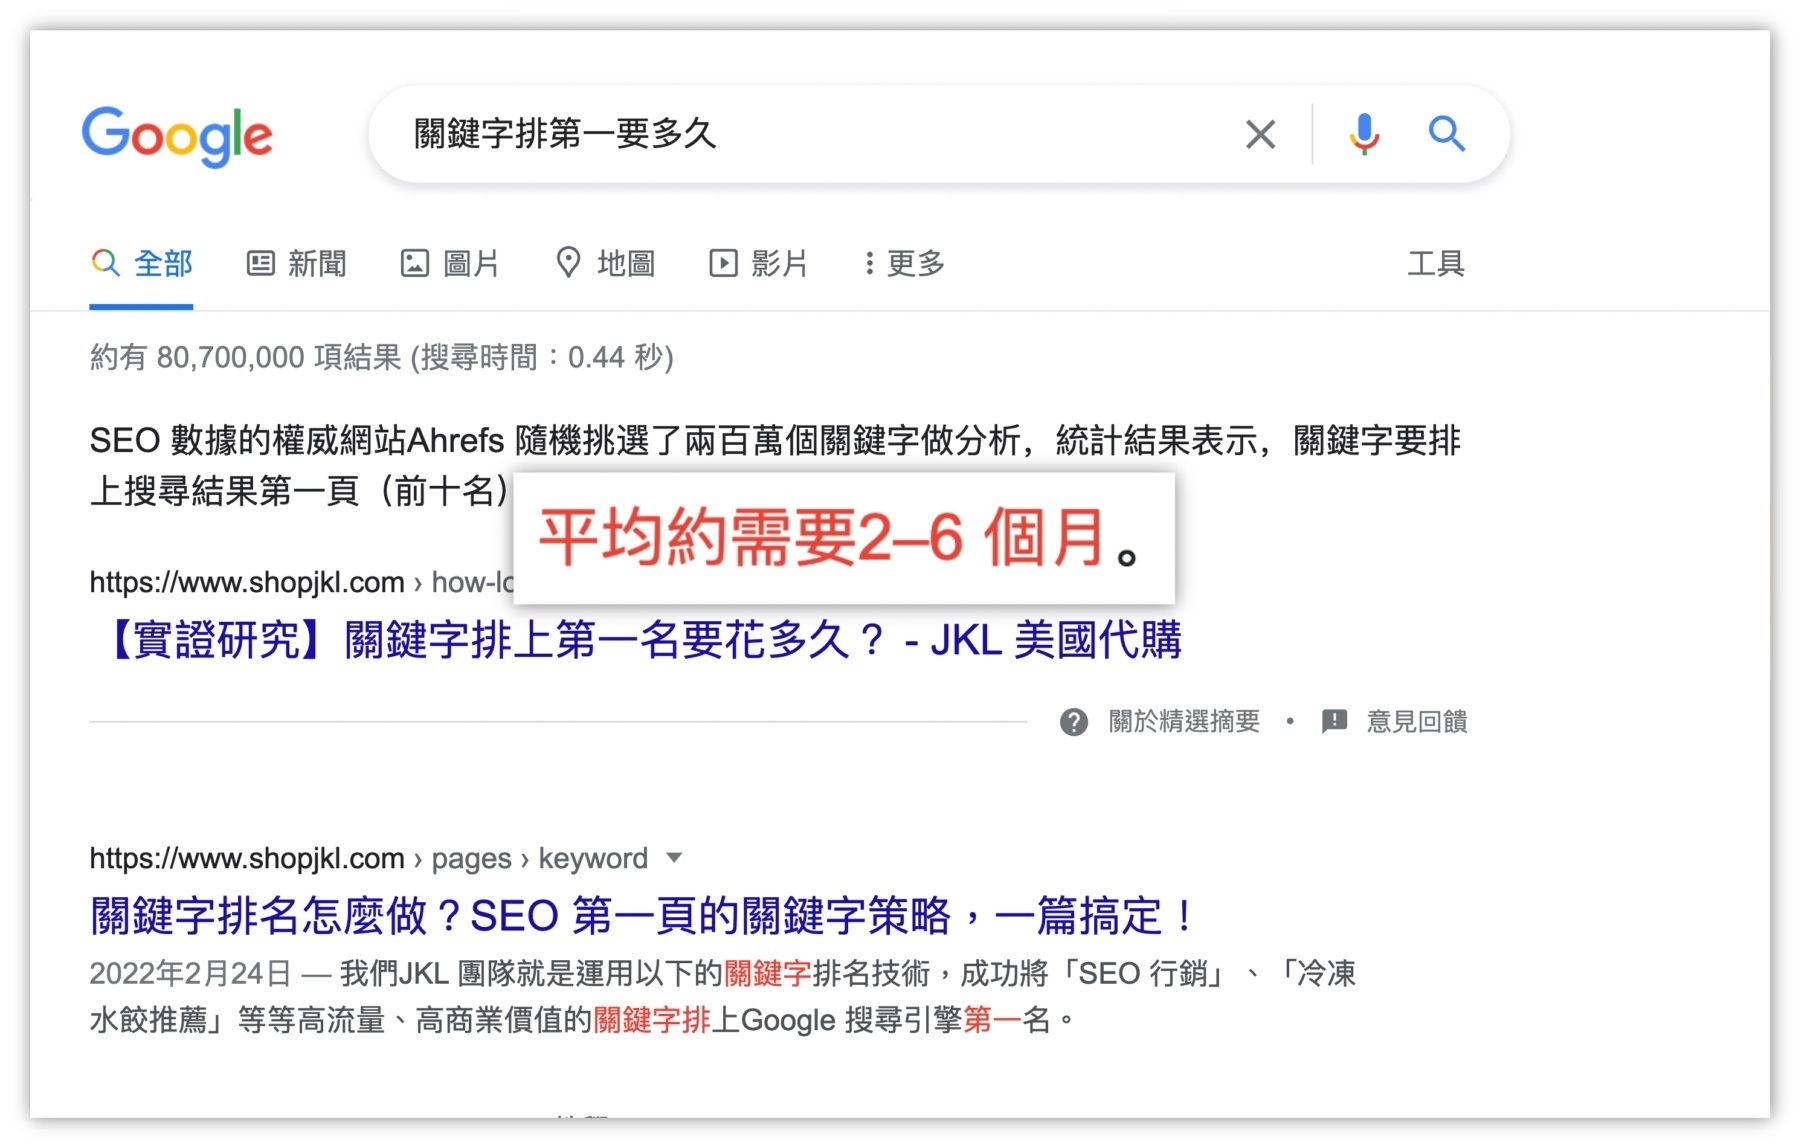Open the 工具 search tools options
1800x1148 pixels.
pyautogui.click(x=1438, y=263)
